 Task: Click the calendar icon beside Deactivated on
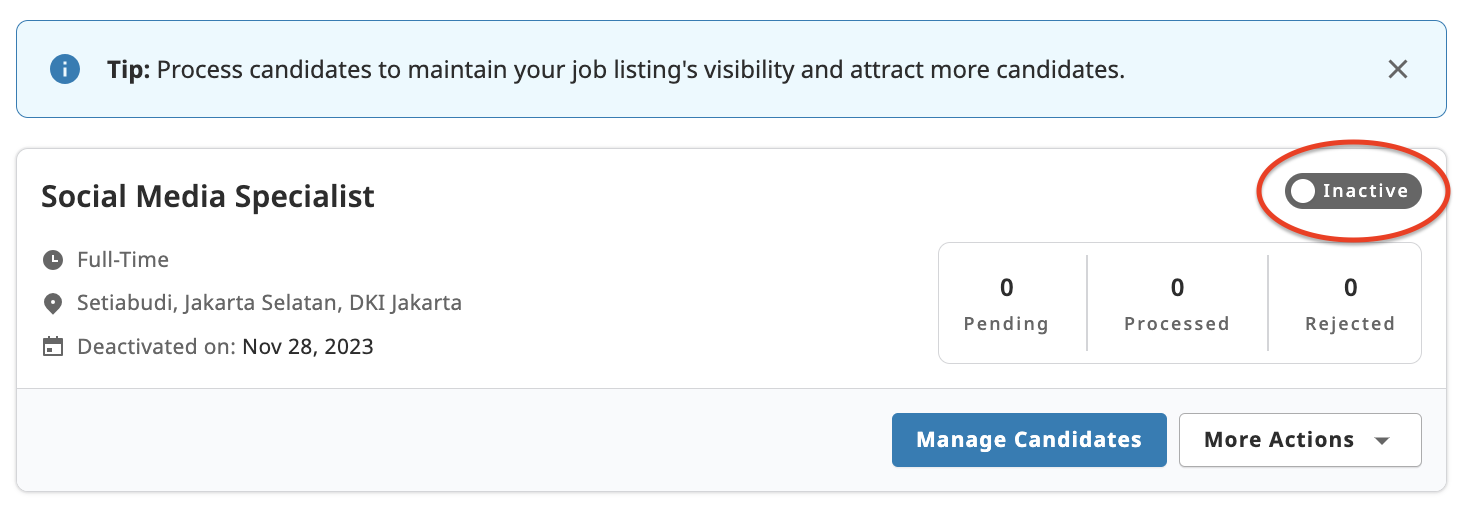point(53,347)
